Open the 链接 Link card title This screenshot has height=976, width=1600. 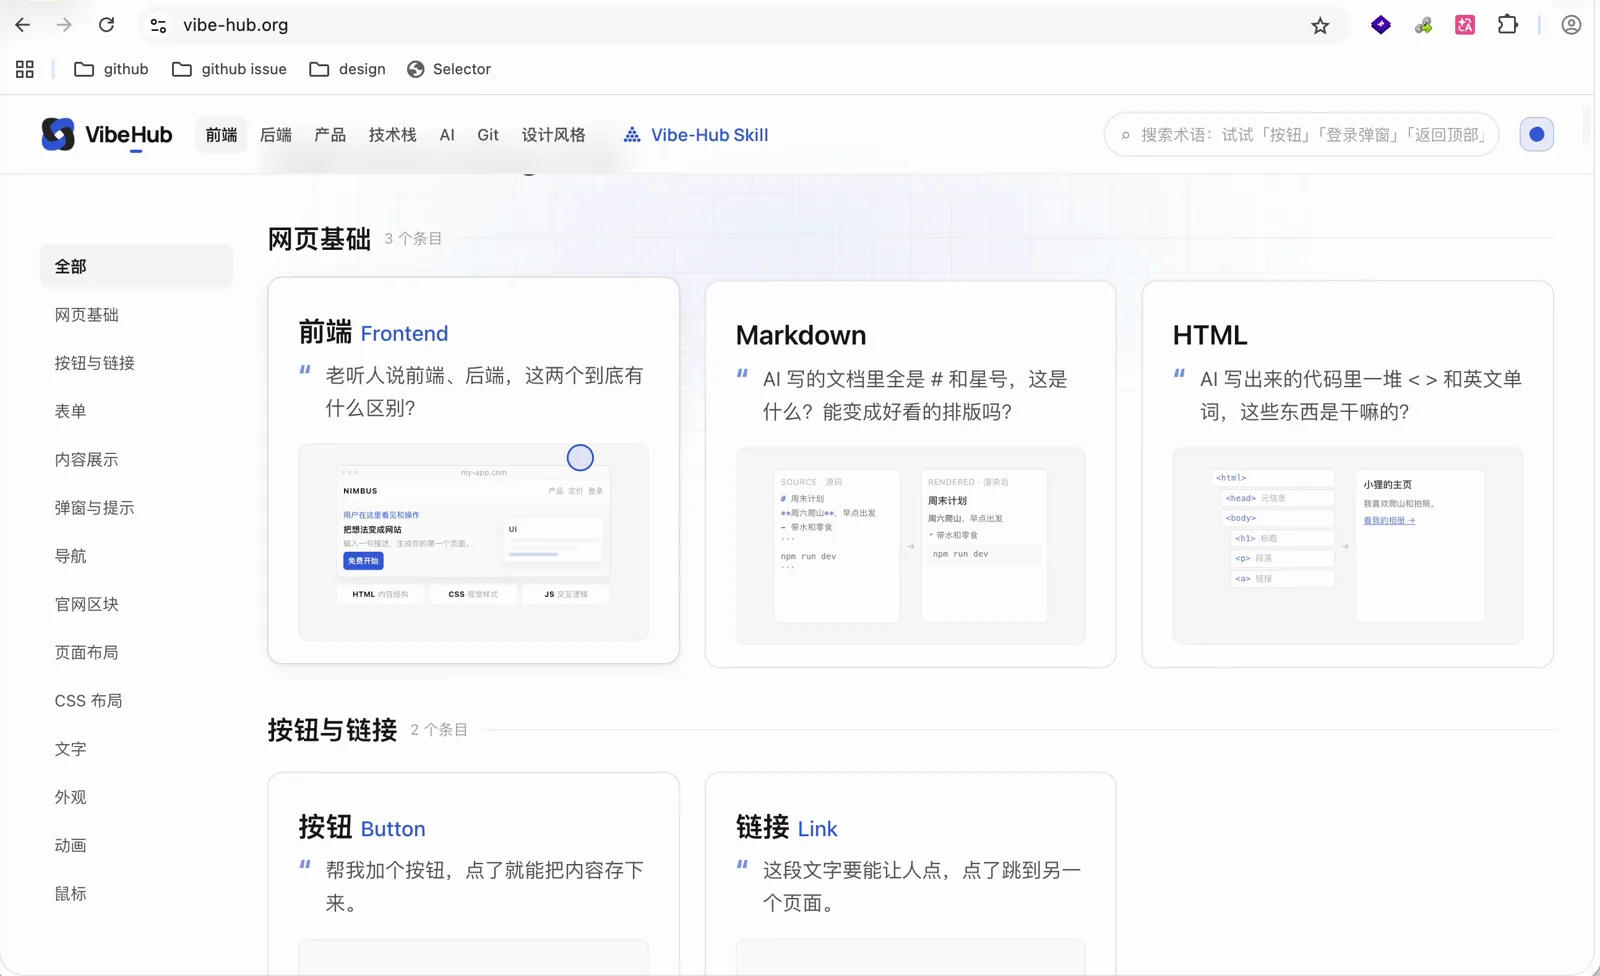(787, 827)
